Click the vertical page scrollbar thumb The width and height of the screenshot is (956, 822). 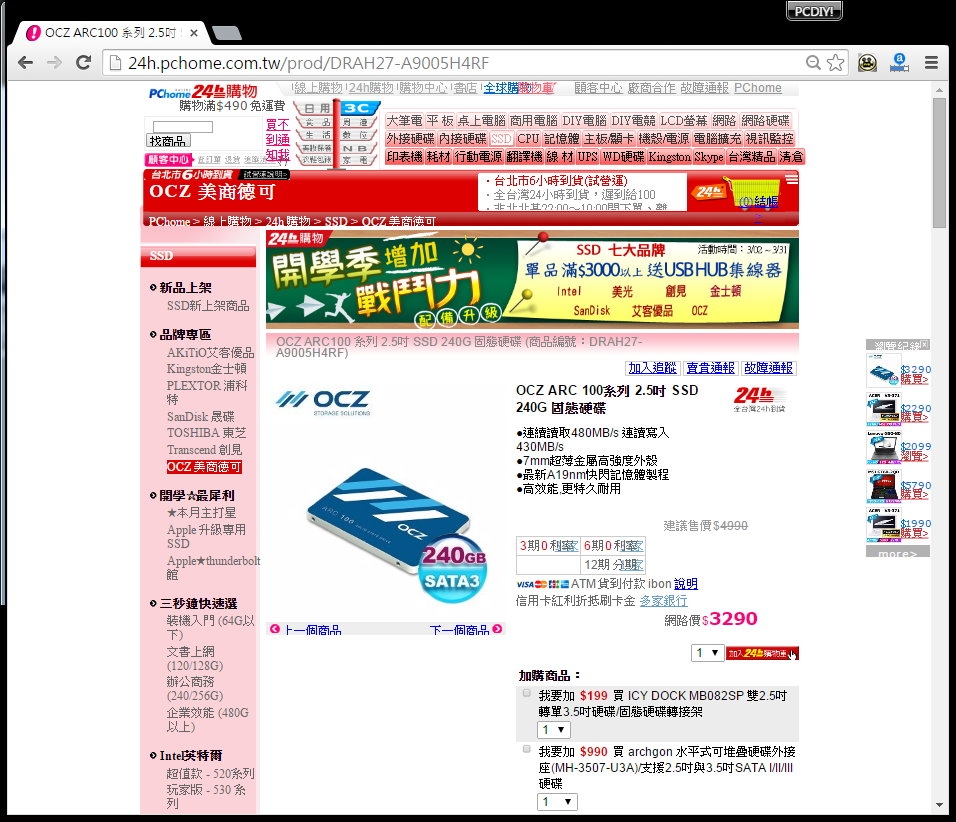click(x=939, y=162)
